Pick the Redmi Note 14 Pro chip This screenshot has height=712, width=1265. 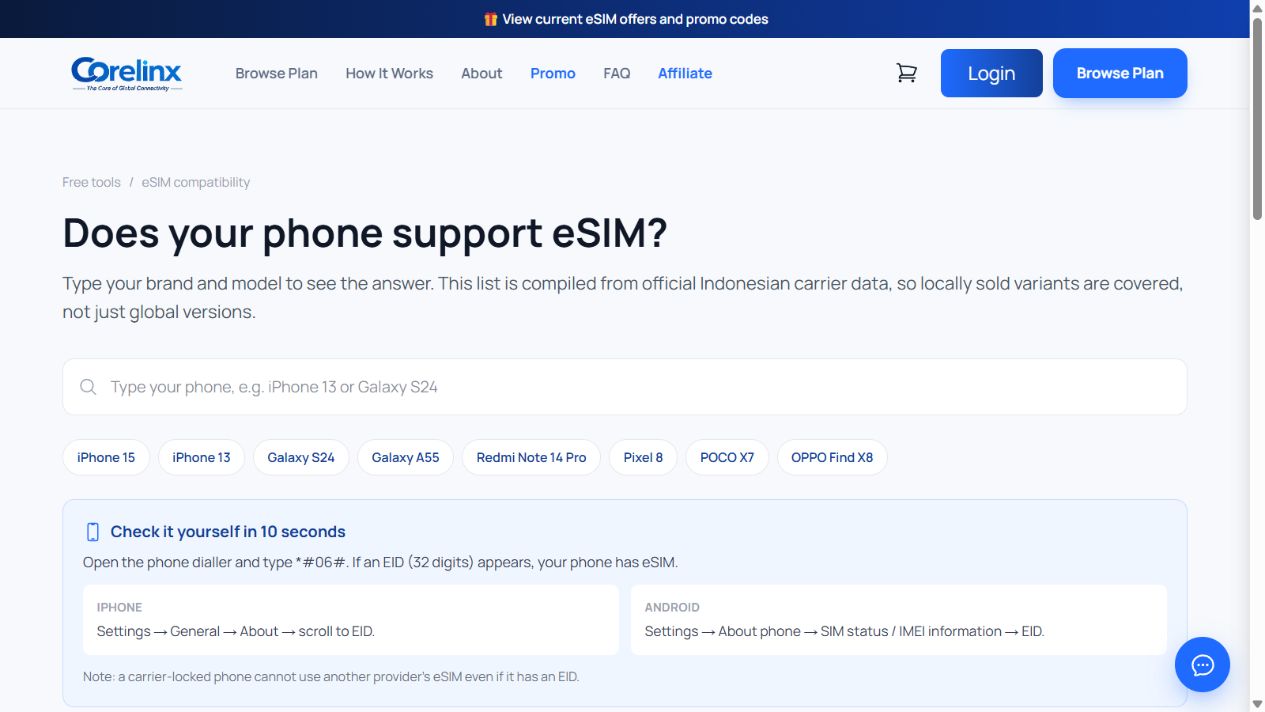tap(531, 457)
